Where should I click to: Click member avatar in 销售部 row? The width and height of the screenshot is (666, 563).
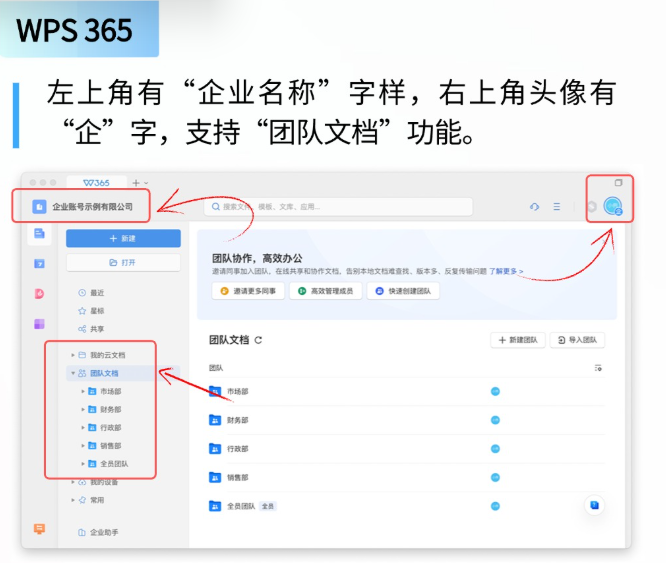point(495,478)
